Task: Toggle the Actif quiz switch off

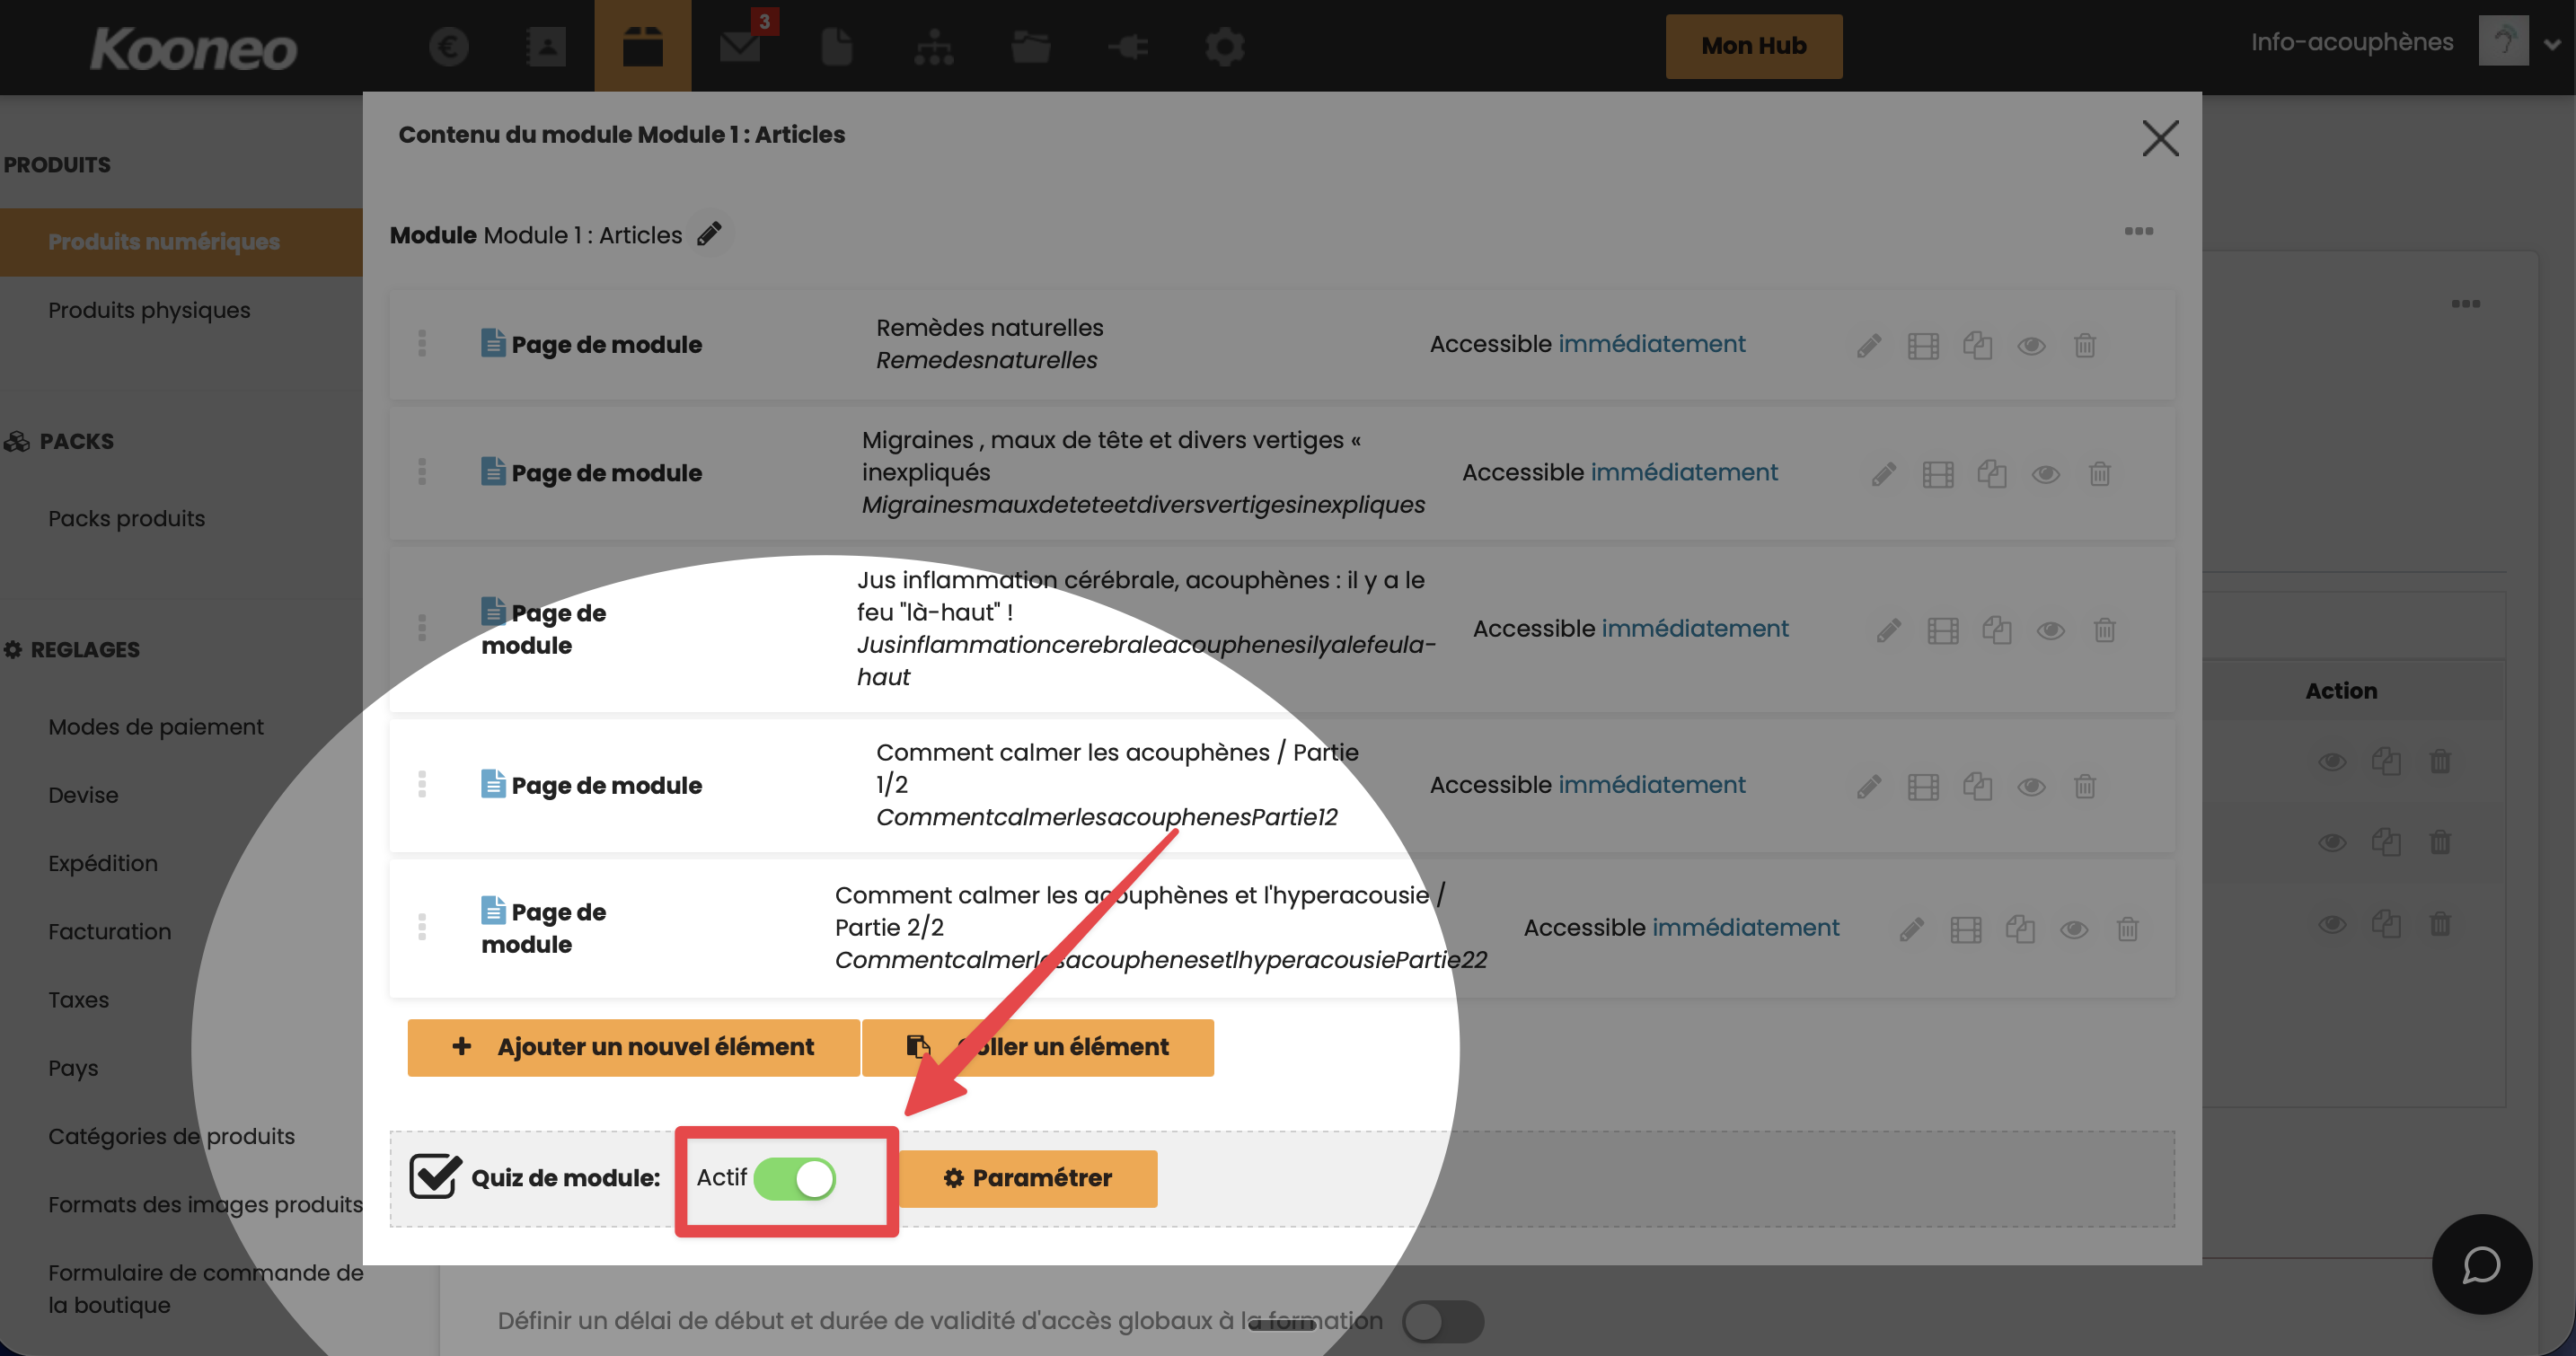Action: coord(794,1178)
